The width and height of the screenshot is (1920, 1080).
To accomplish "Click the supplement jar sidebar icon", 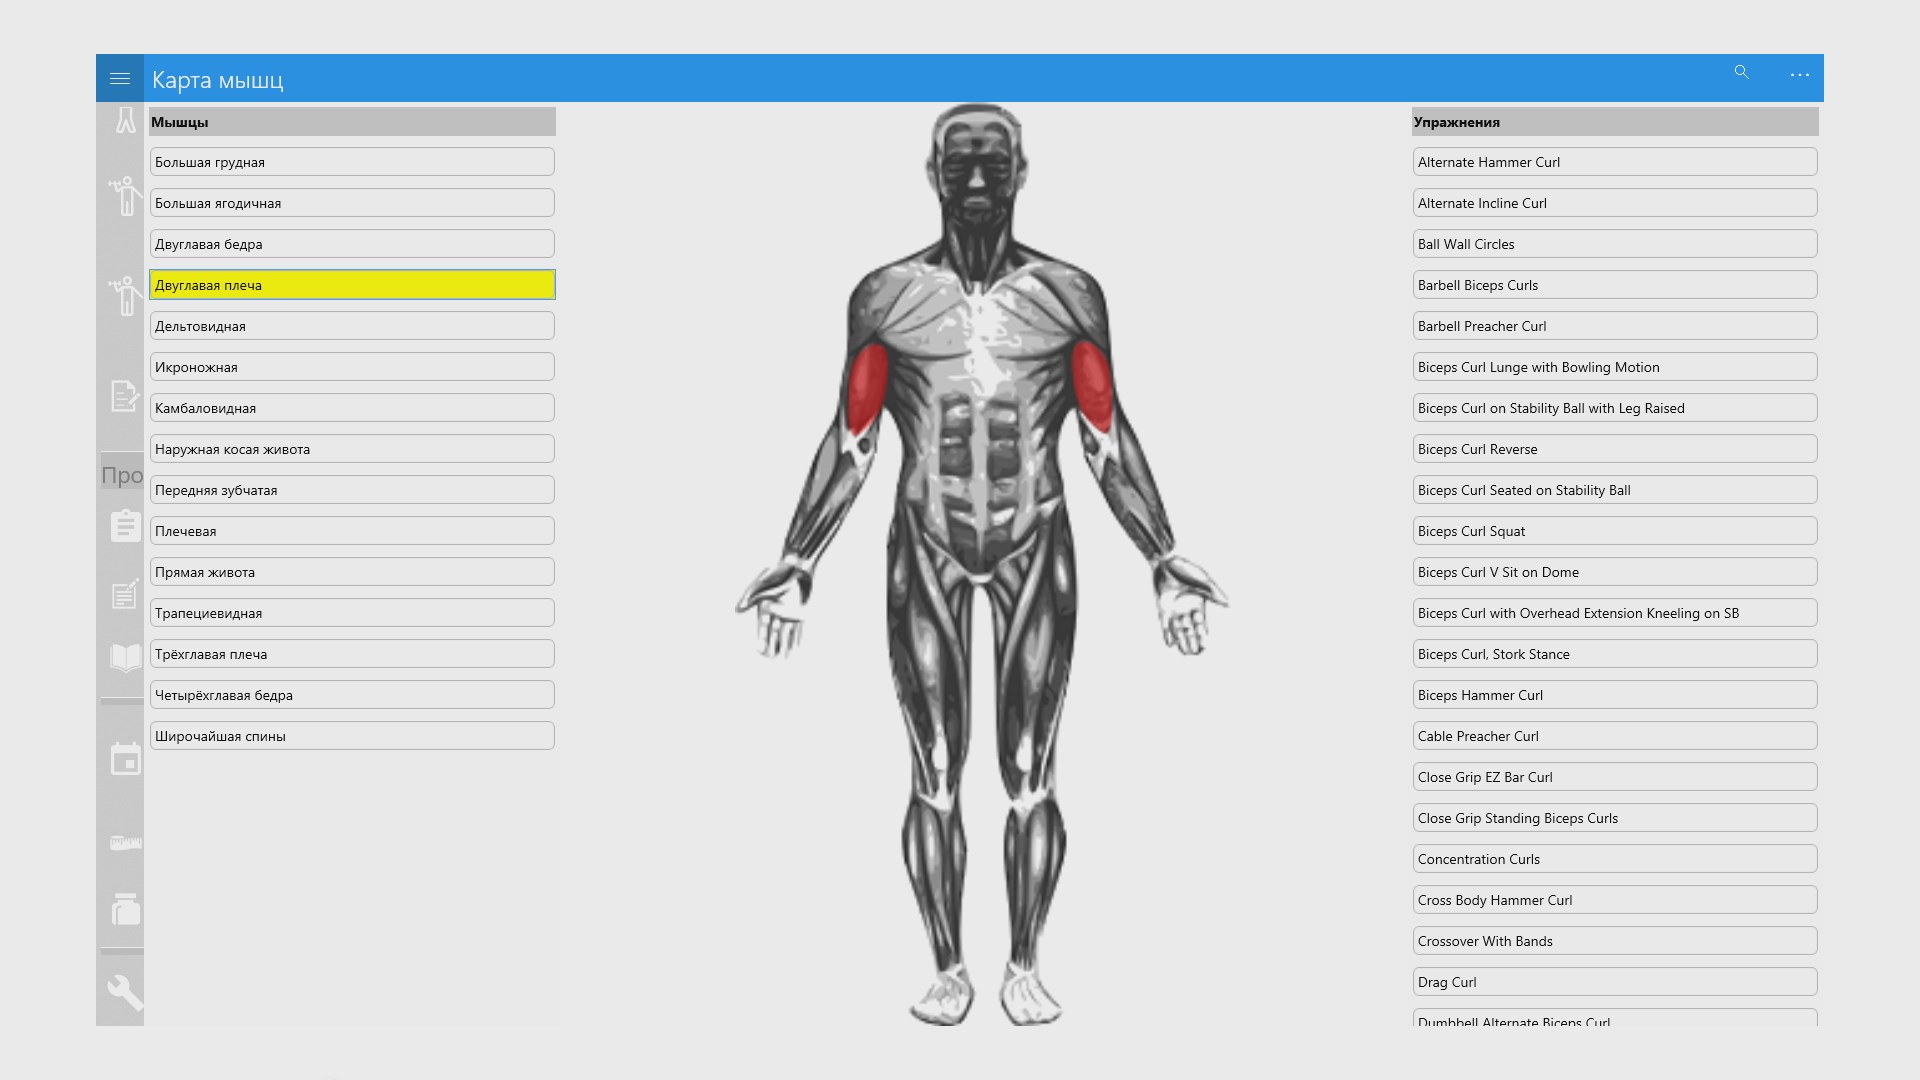I will [x=125, y=909].
